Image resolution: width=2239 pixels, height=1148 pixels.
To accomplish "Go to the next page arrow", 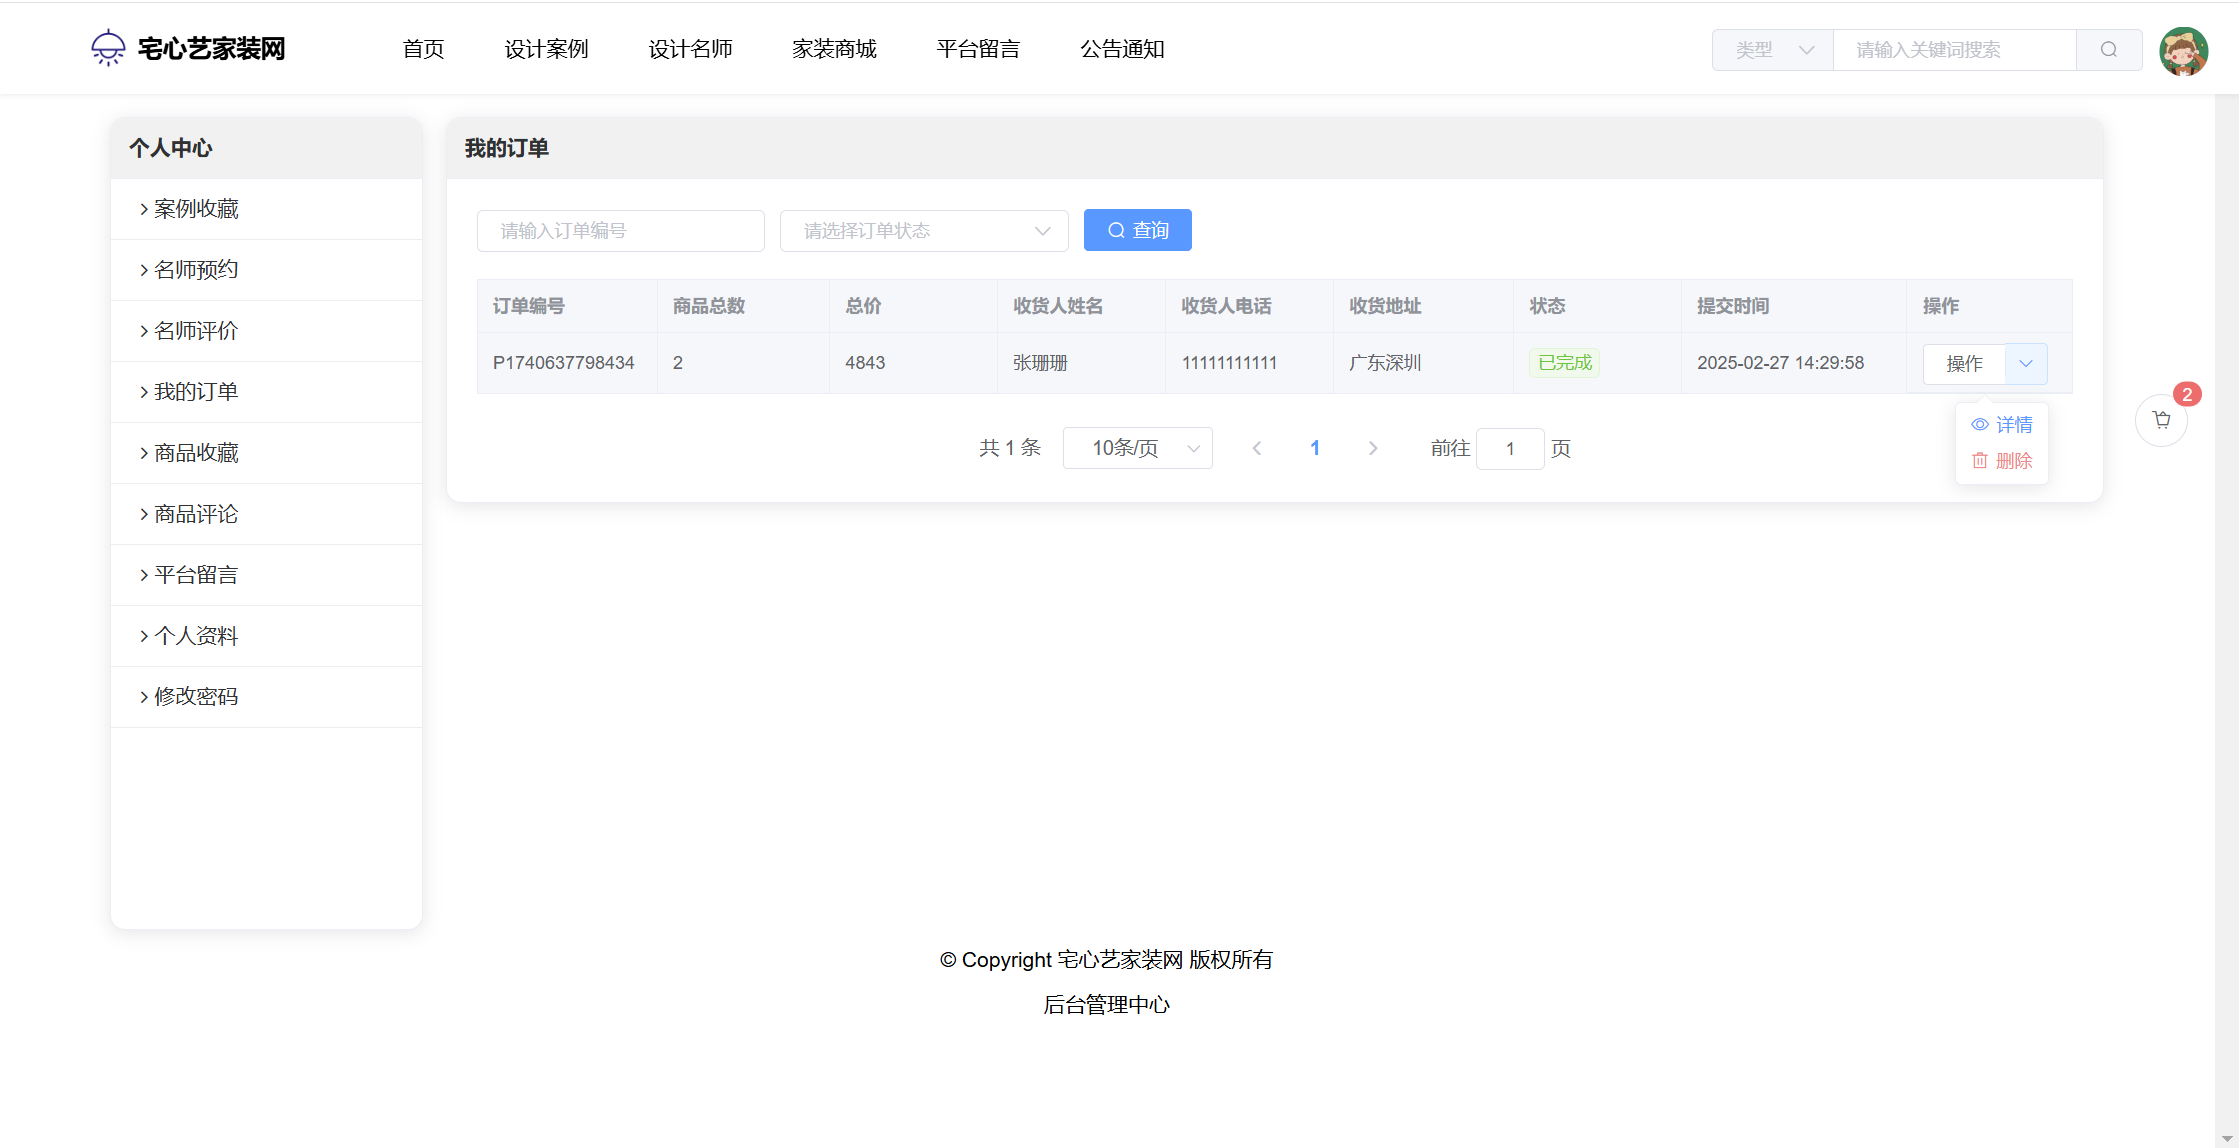I will (1373, 449).
